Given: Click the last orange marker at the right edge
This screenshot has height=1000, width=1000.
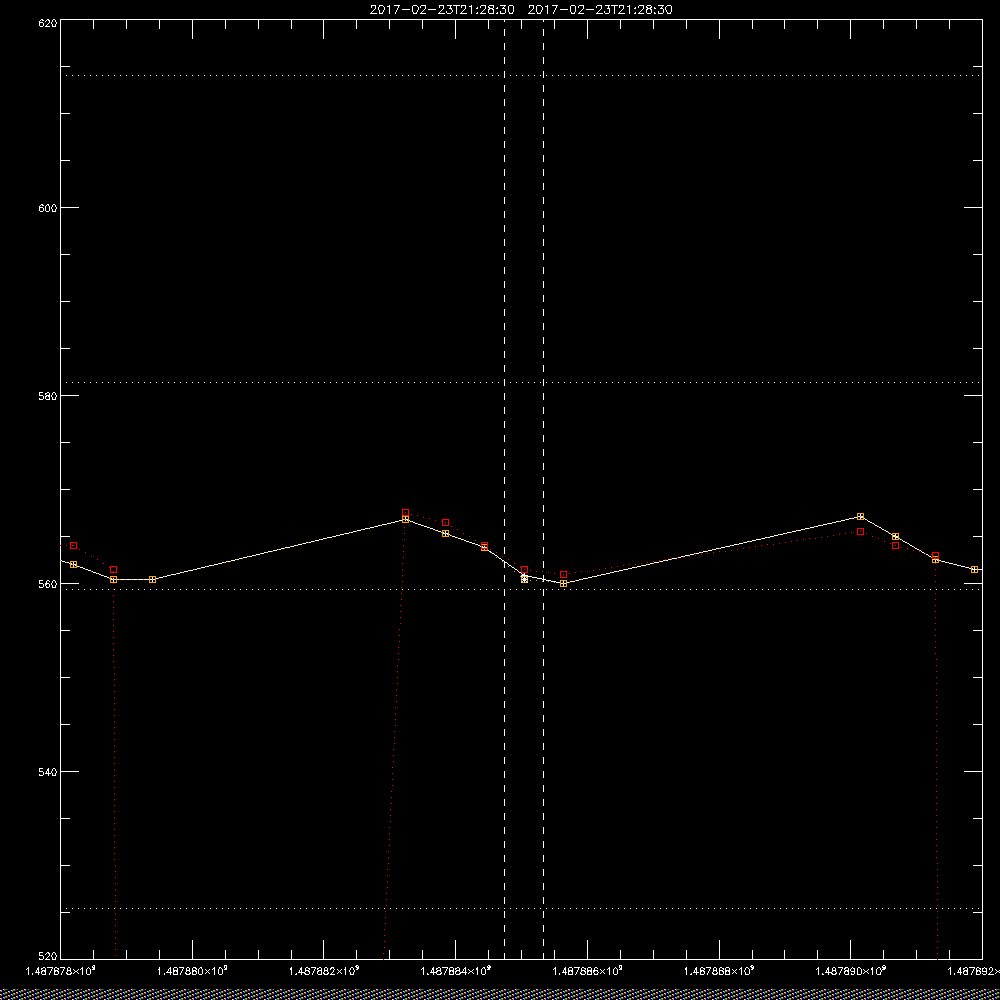Looking at the screenshot, I should (974, 569).
